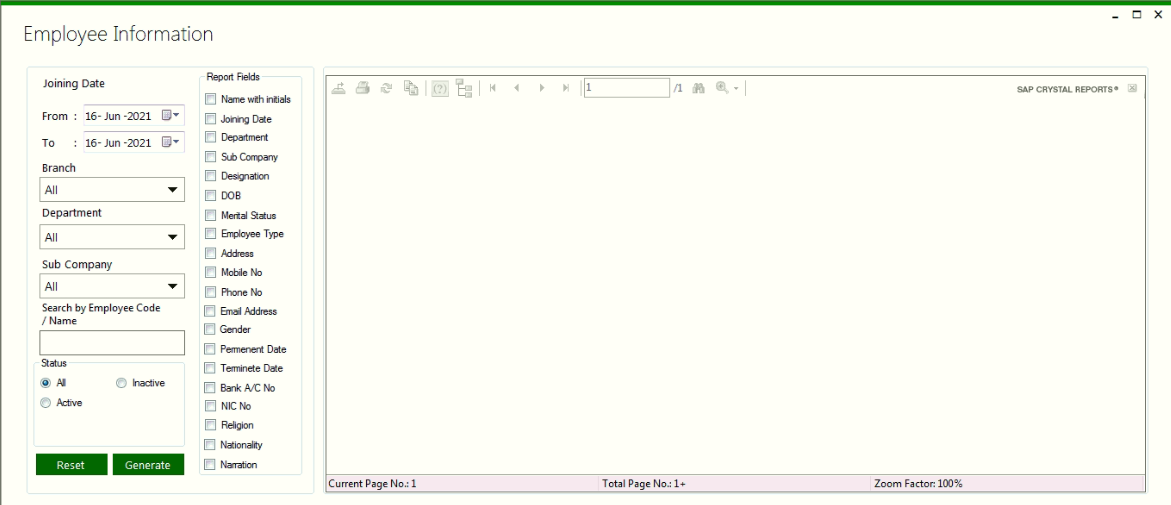Screen dimensions: 1171x505
Task: Click the Reset button
Action: click(x=71, y=465)
